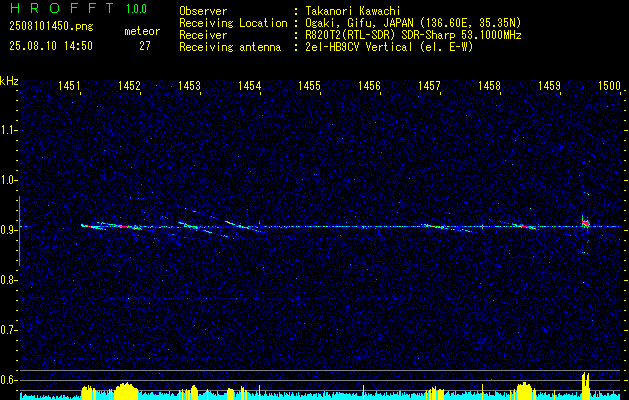
Task: Click the 1459 time axis label
Action: 550,86
